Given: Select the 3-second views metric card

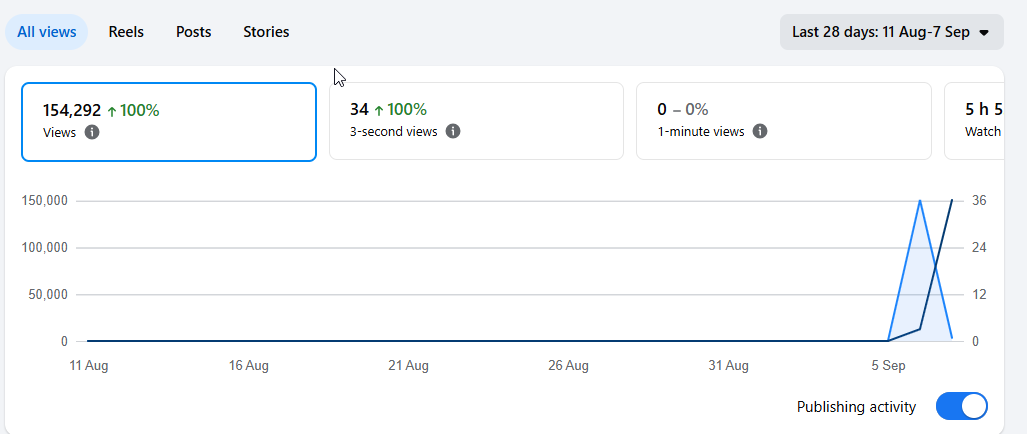Looking at the screenshot, I should (476, 121).
